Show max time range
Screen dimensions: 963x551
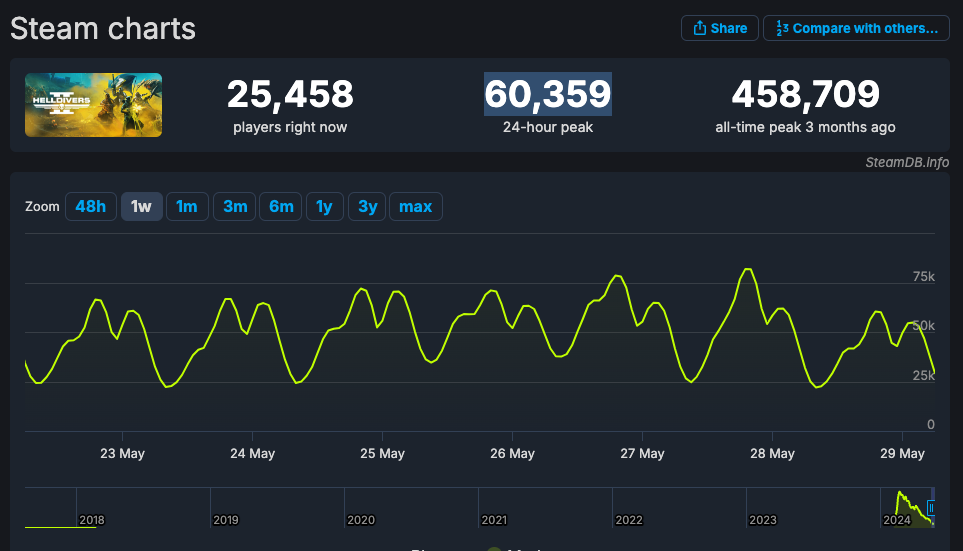pos(416,206)
